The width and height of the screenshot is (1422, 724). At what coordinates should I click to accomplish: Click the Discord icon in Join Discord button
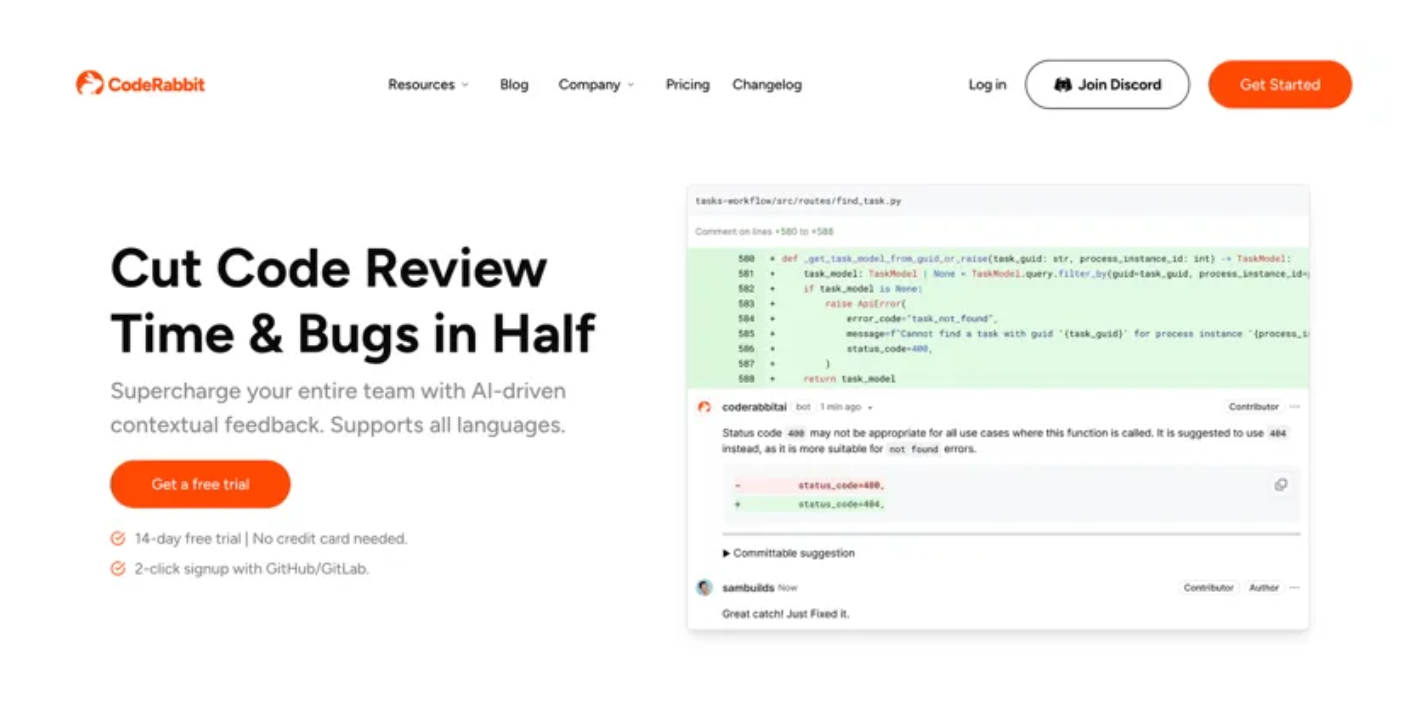click(x=1063, y=85)
